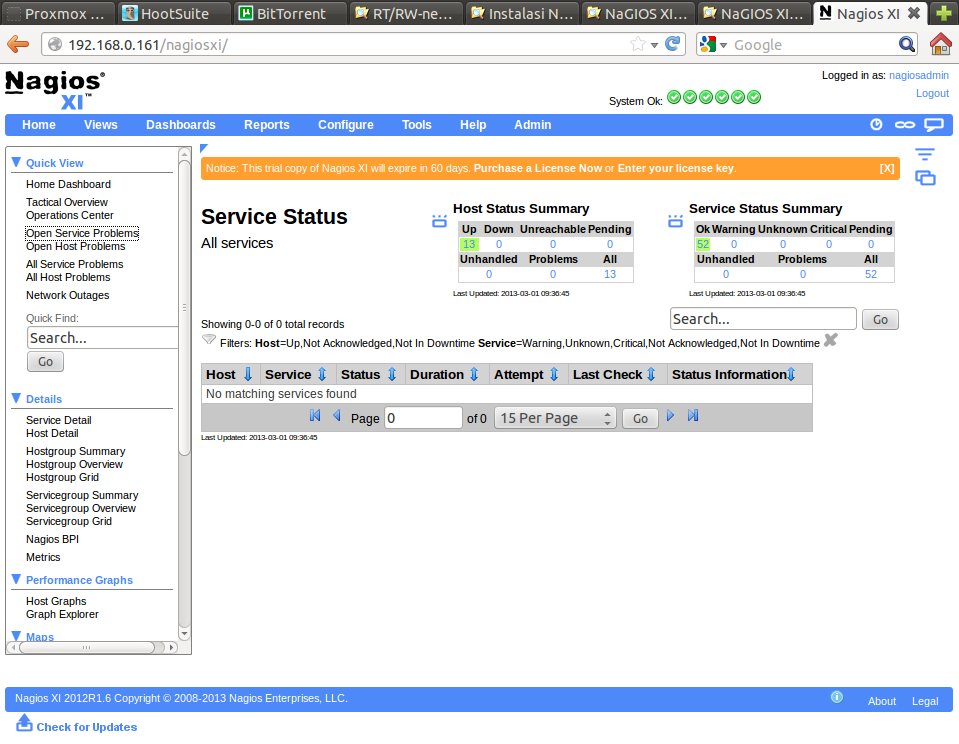Open the Reports menu

(x=266, y=125)
